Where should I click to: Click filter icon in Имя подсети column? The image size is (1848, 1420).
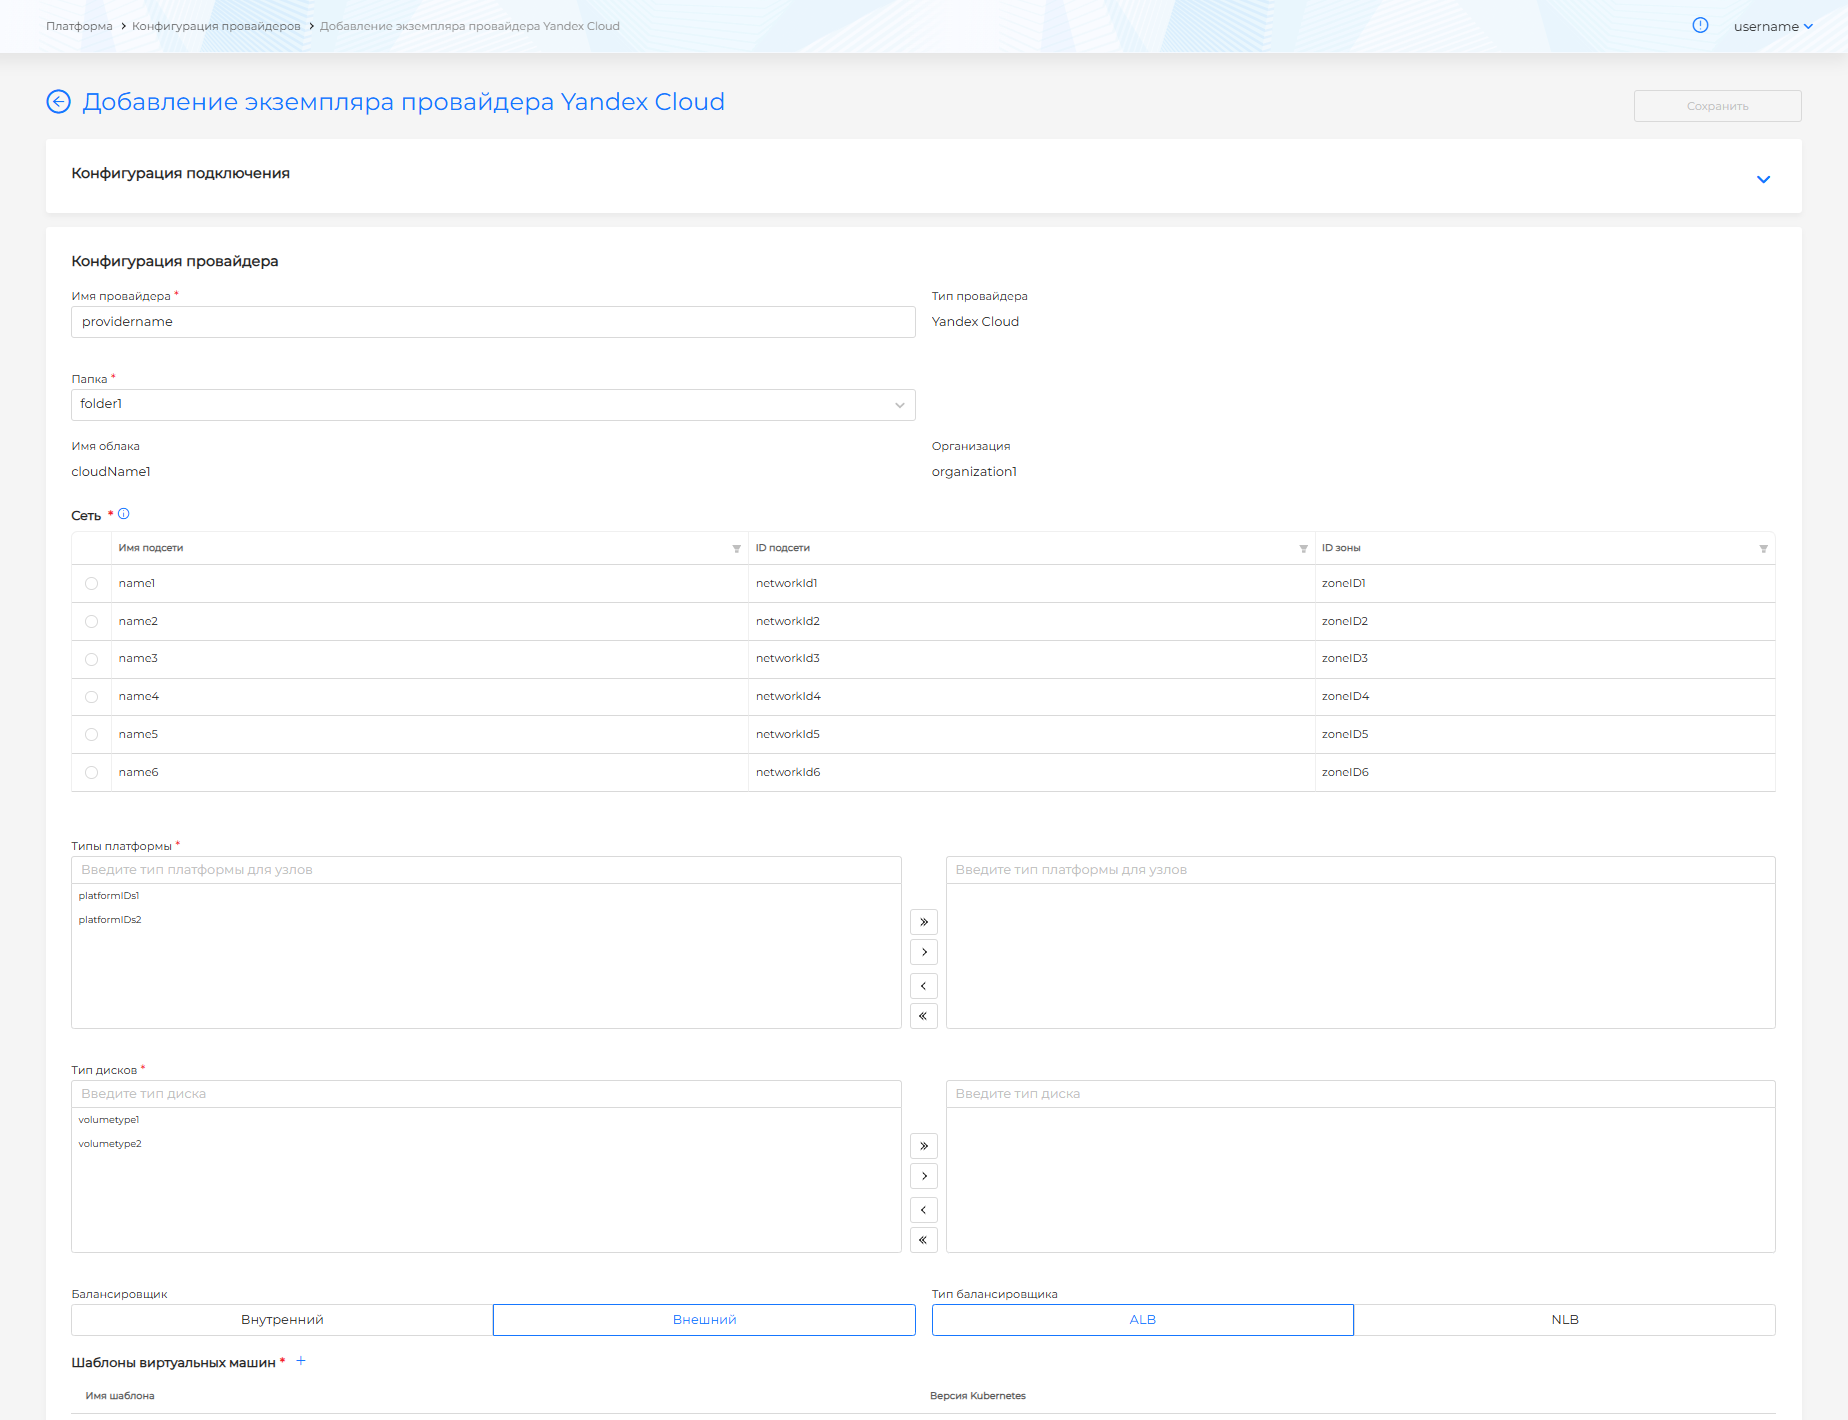coord(737,549)
